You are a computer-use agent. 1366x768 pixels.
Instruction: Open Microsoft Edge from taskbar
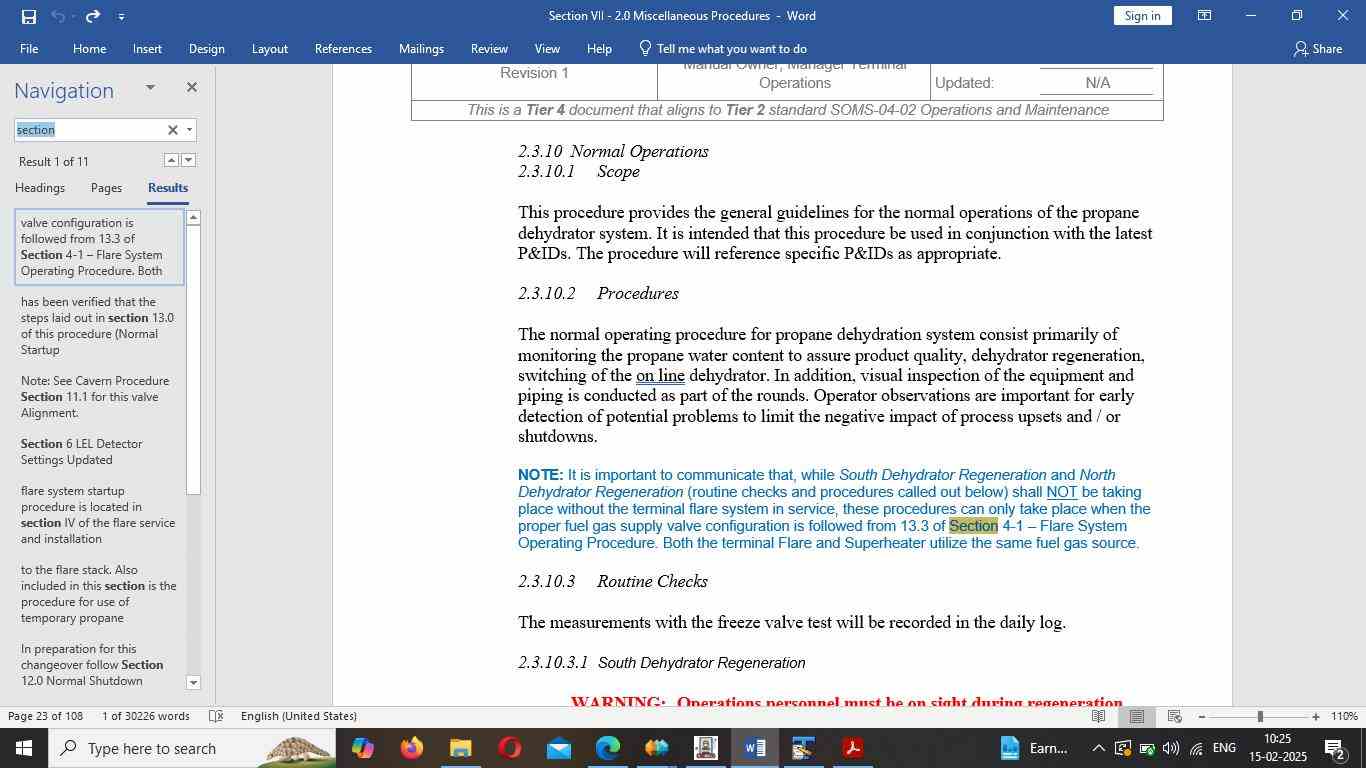[608, 748]
